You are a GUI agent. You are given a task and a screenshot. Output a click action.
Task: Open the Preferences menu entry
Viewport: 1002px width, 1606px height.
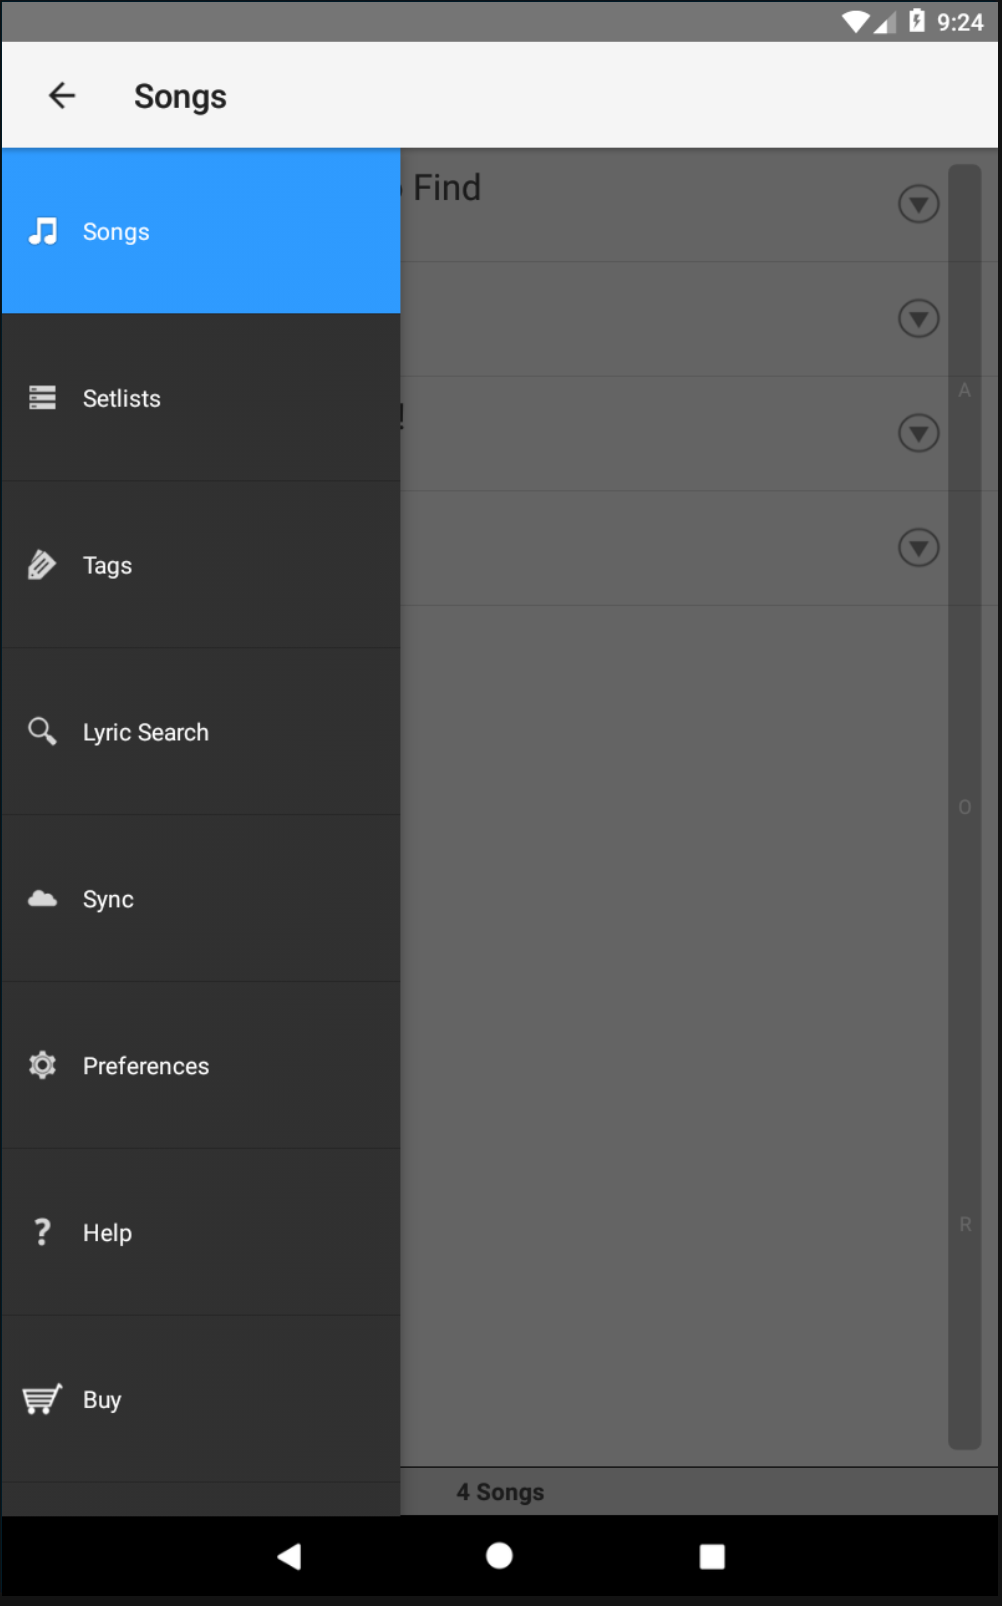tap(146, 1066)
